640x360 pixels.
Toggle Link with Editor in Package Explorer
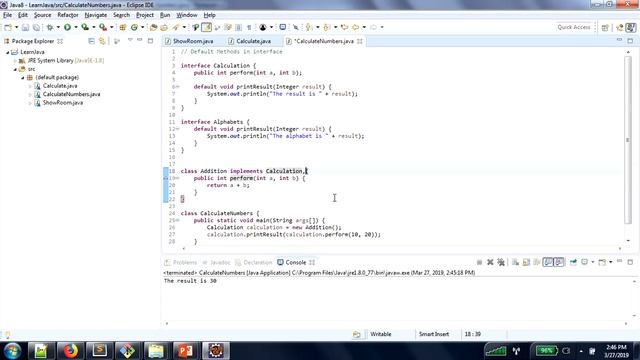coord(102,41)
